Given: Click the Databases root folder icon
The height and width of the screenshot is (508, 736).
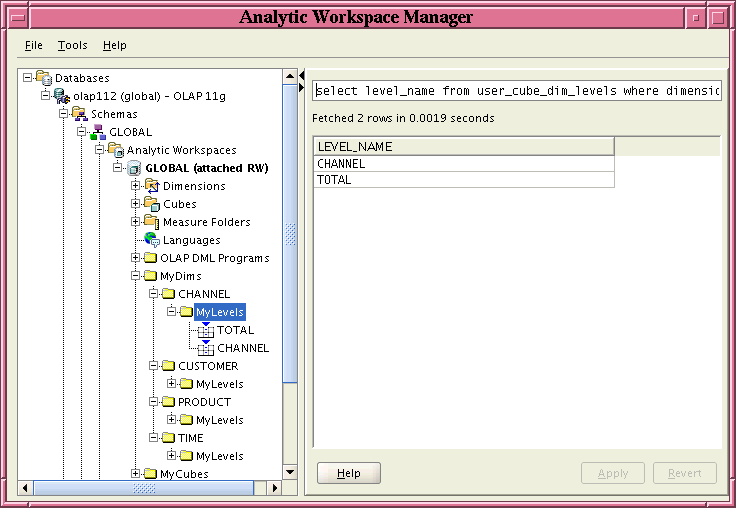Looking at the screenshot, I should coord(43,78).
